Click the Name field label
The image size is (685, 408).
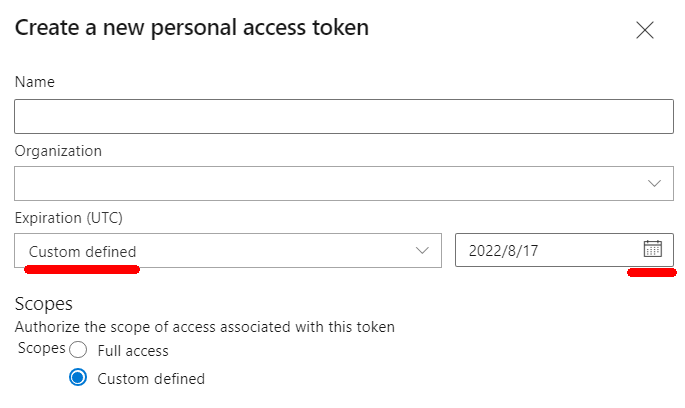tap(35, 82)
